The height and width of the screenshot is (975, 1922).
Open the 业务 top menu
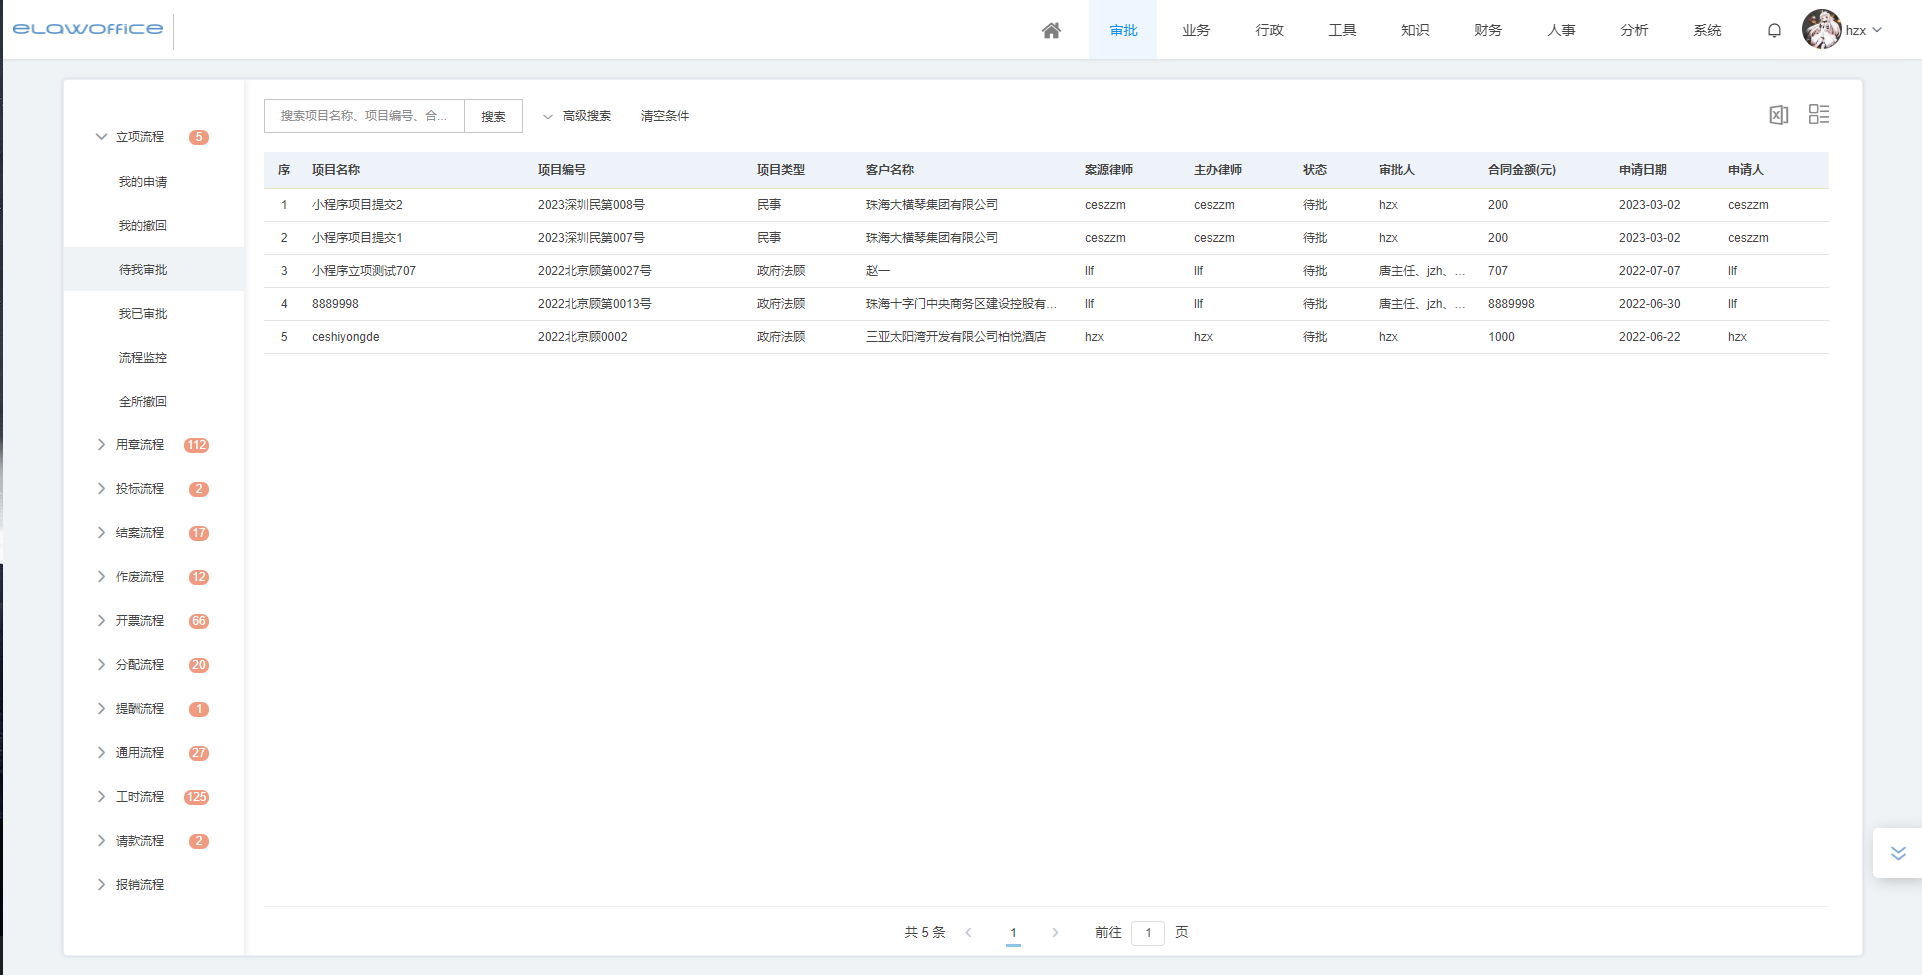[1196, 30]
